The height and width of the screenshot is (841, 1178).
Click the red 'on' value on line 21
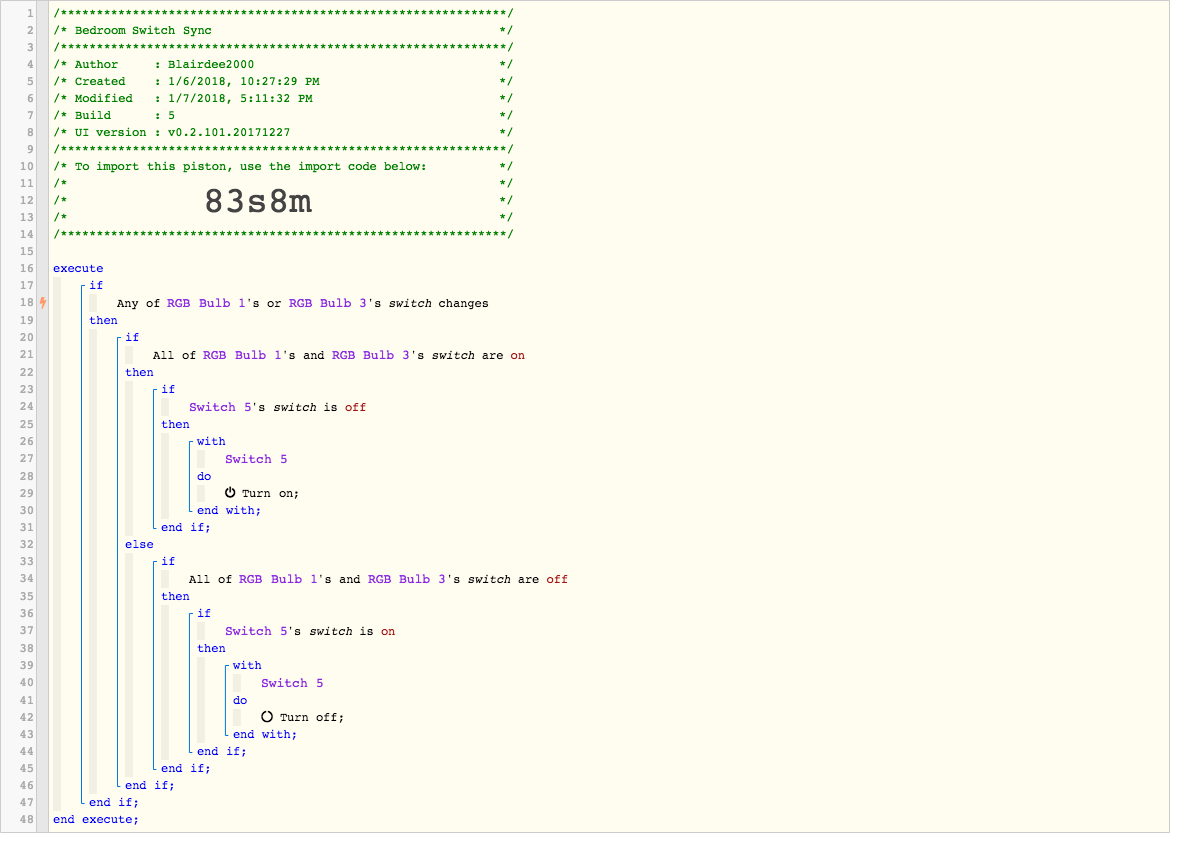[518, 355]
